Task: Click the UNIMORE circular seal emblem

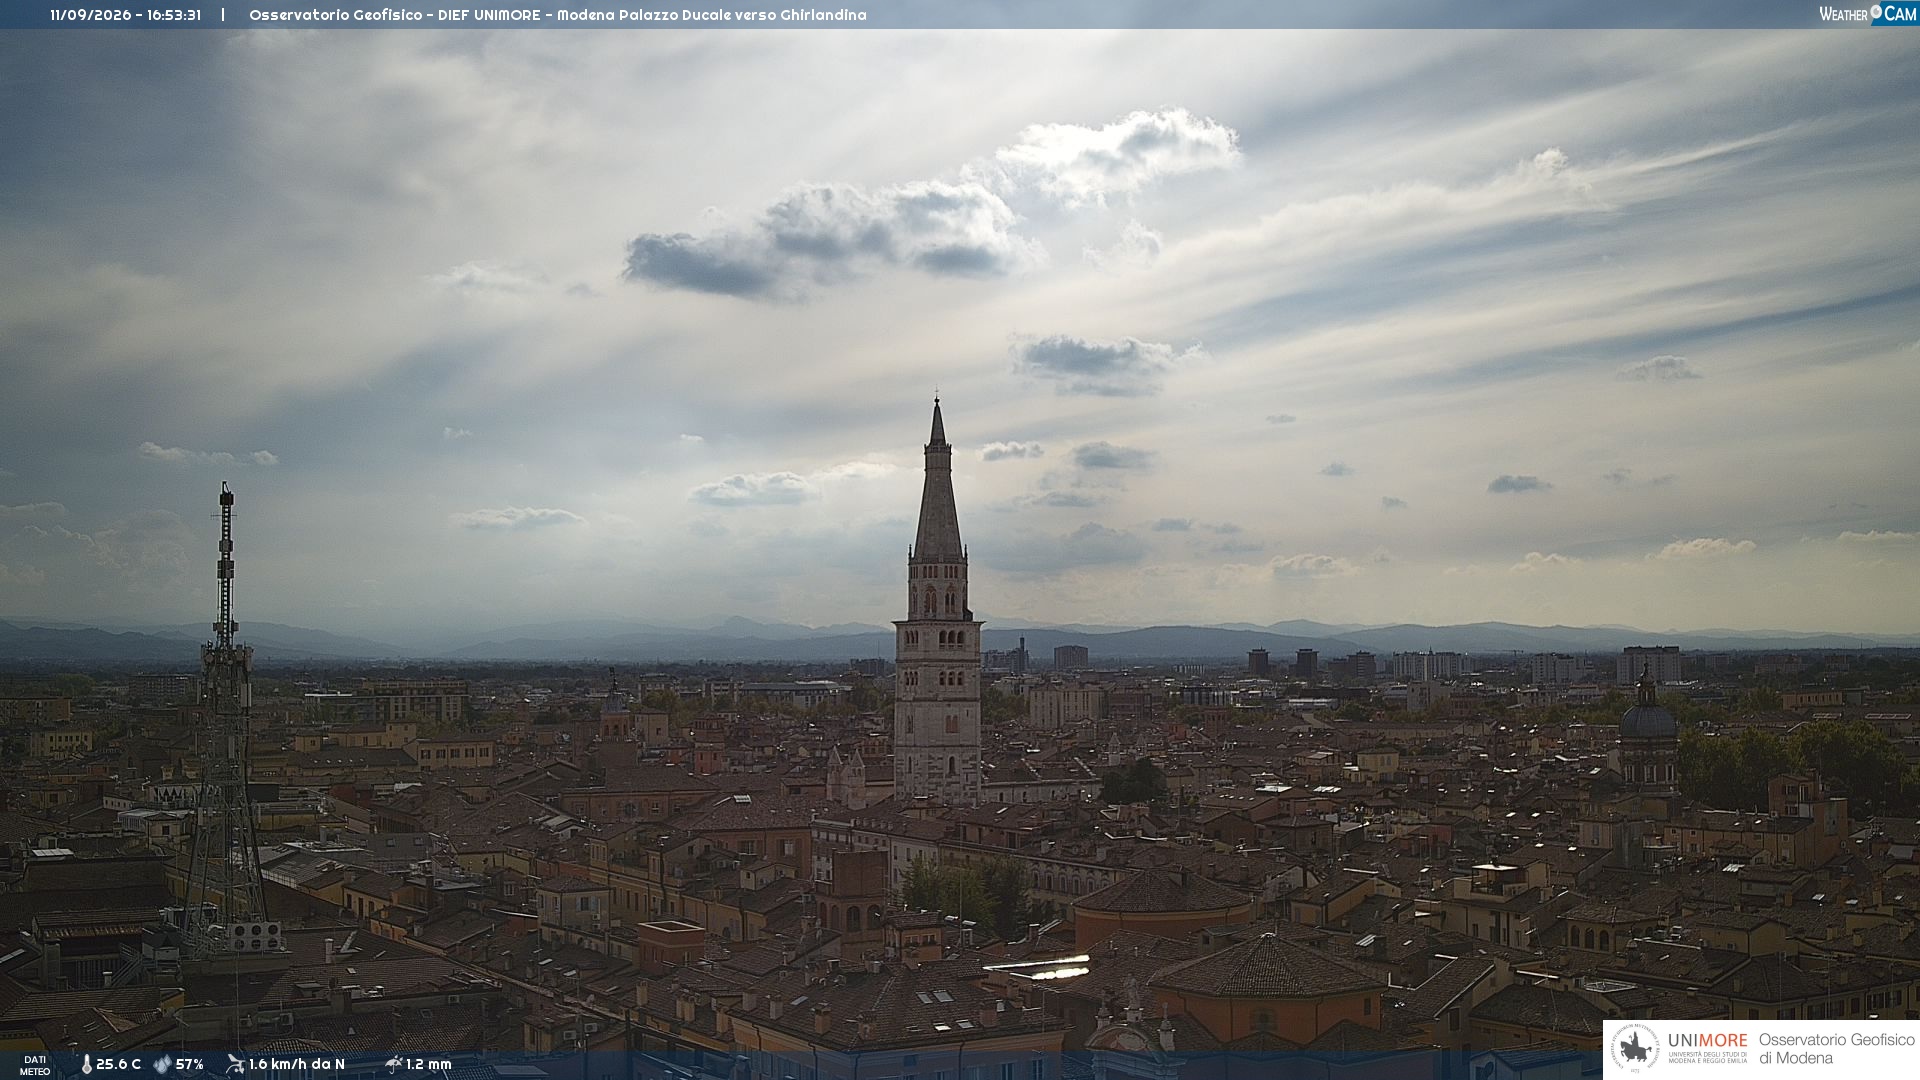Action: (x=1636, y=1049)
